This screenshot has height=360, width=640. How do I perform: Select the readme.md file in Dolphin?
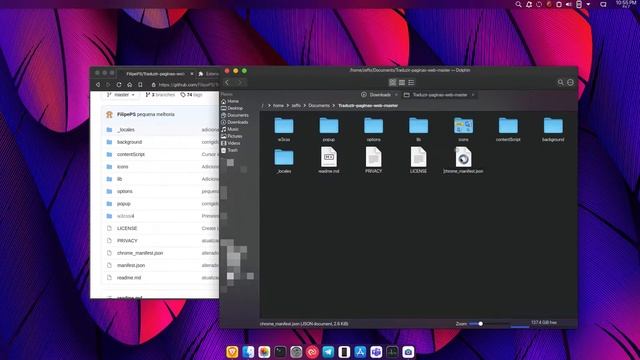[x=329, y=160]
